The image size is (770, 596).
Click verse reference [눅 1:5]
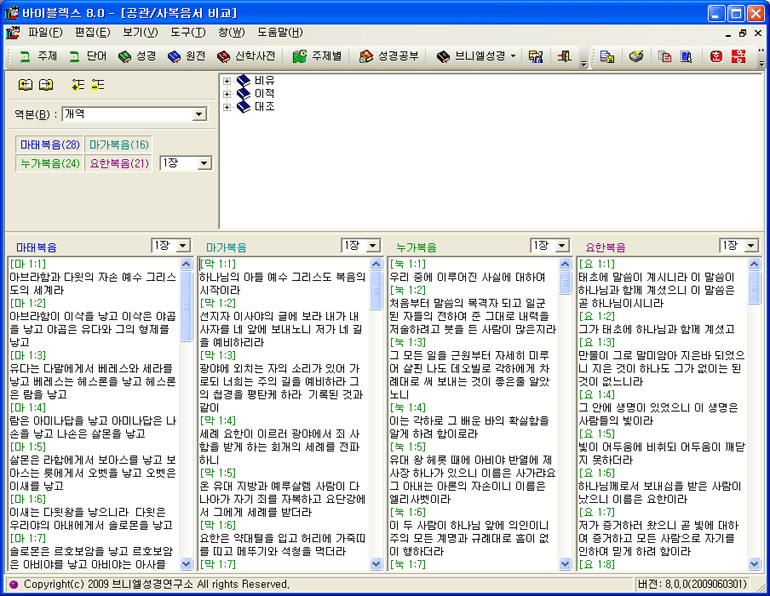pos(408,447)
